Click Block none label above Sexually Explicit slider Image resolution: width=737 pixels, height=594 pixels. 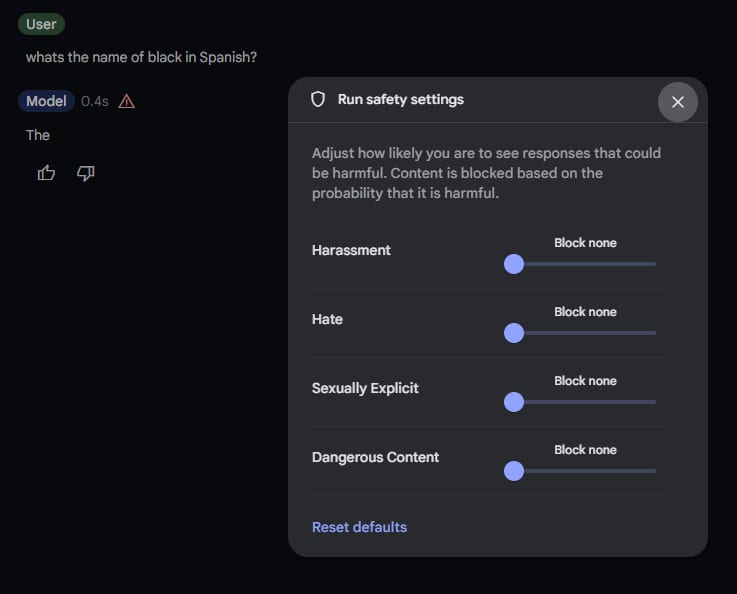pyautogui.click(x=585, y=381)
